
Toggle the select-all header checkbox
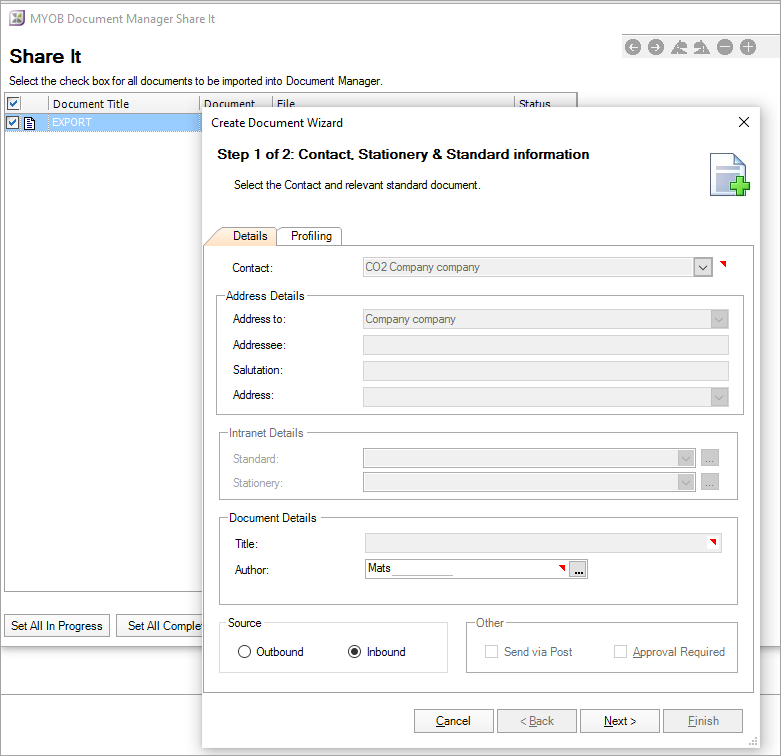coord(13,103)
